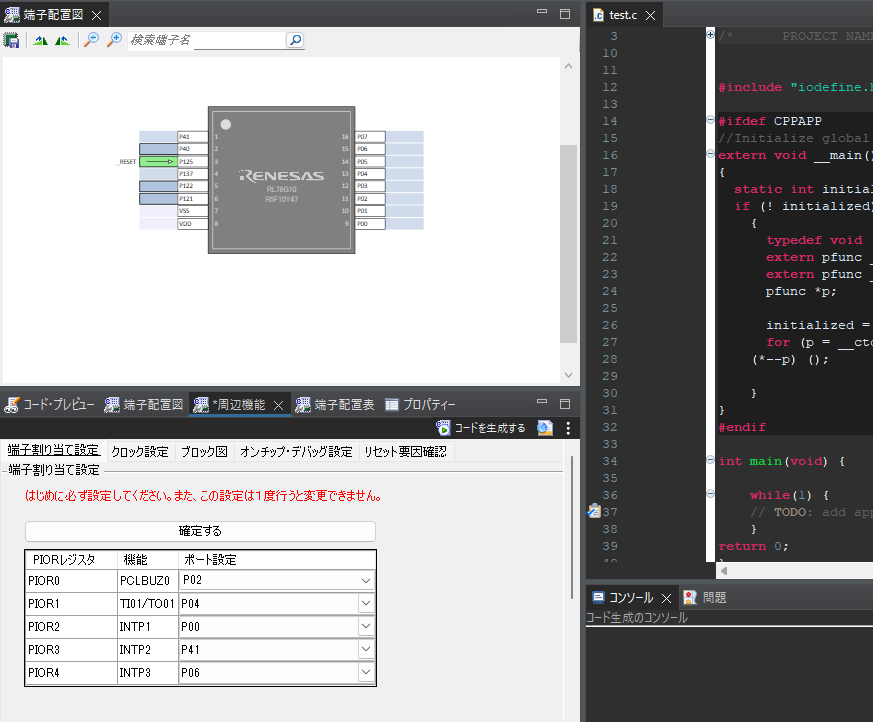873x722 pixels.
Task: Expand the folded comment at line 3
Action: pyautogui.click(x=710, y=35)
